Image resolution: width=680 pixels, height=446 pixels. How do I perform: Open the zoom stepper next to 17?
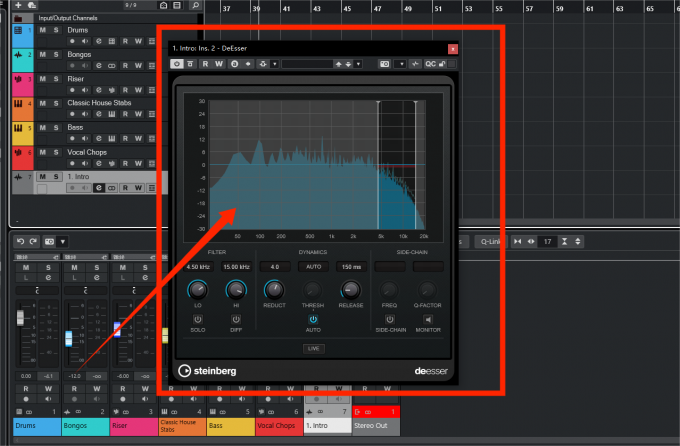(x=578, y=242)
